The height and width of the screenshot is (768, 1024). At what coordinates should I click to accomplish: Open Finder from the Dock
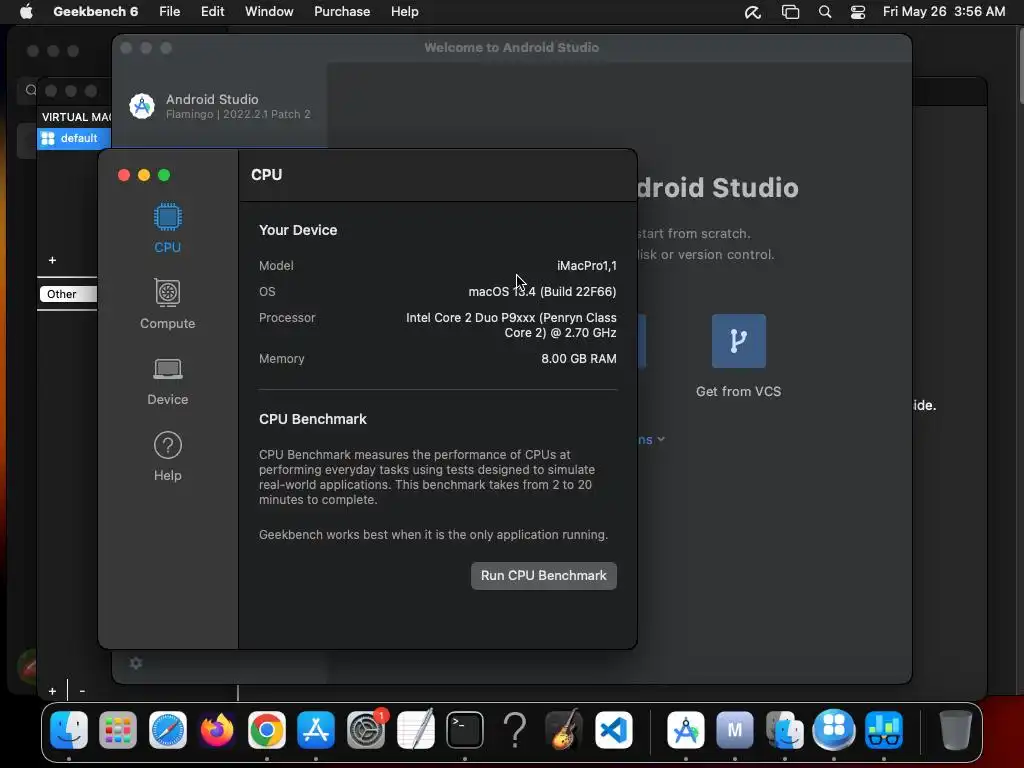pyautogui.click(x=69, y=729)
